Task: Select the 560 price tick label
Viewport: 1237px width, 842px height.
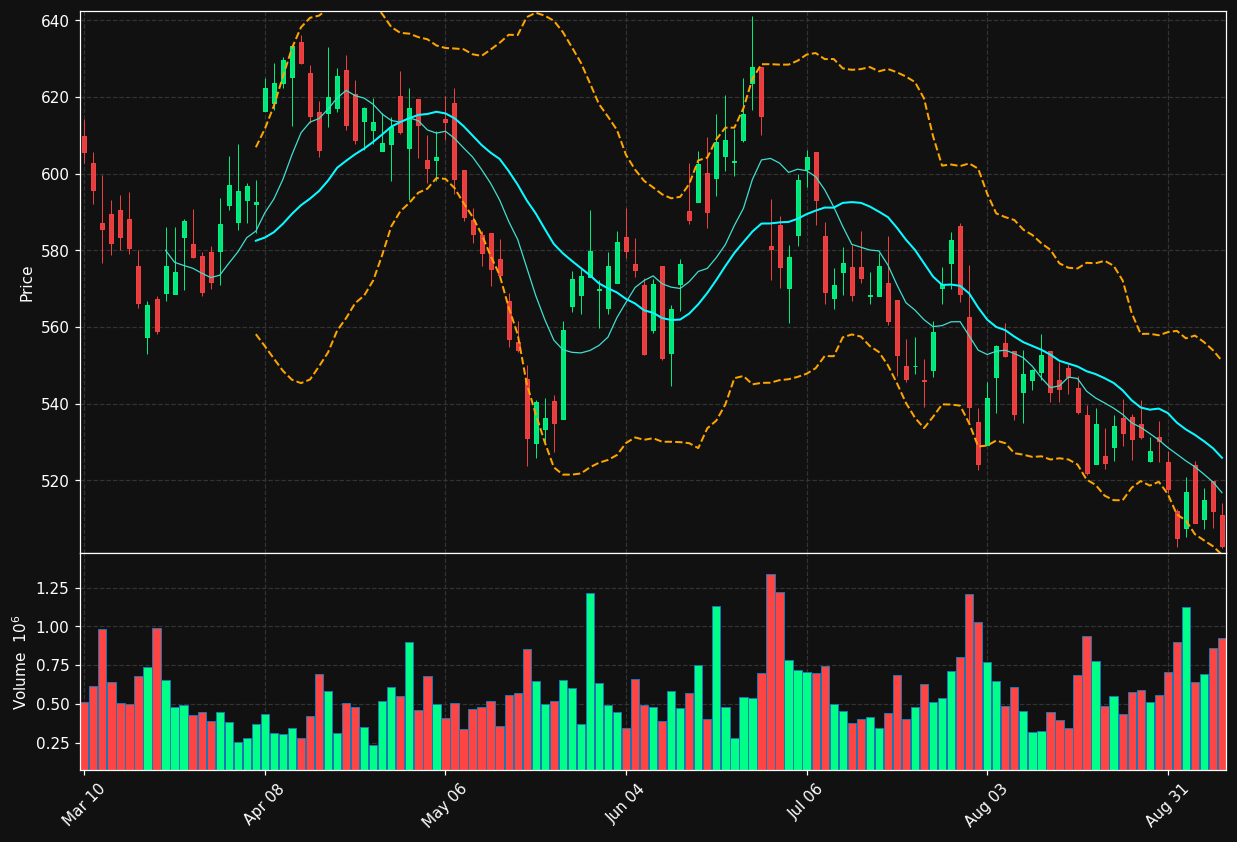Action: pyautogui.click(x=55, y=328)
